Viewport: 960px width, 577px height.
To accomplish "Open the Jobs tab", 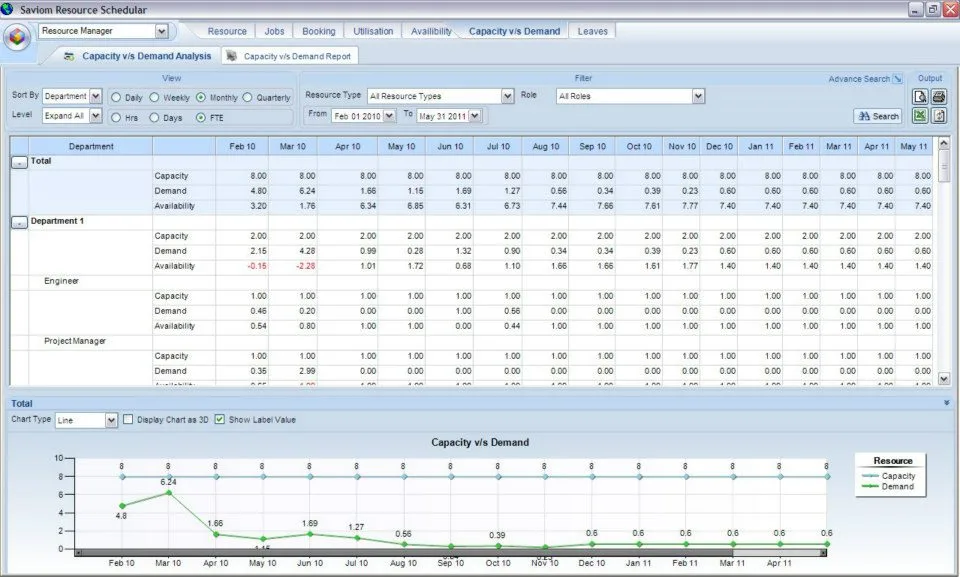I will 274,31.
